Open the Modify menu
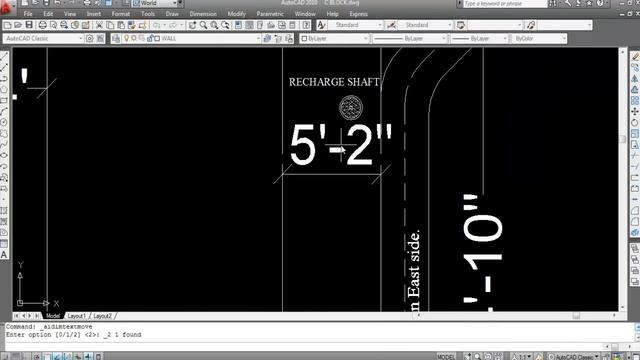 [237, 14]
